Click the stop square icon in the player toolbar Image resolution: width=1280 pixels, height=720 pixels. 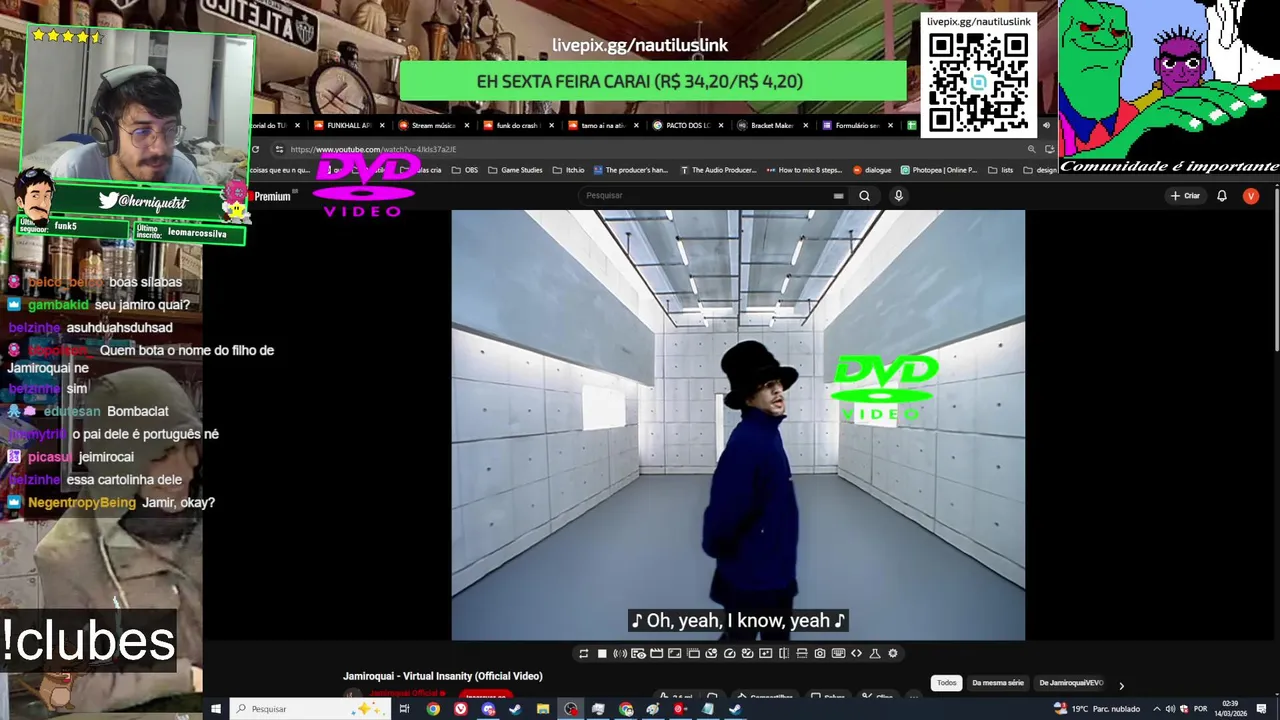[602, 654]
